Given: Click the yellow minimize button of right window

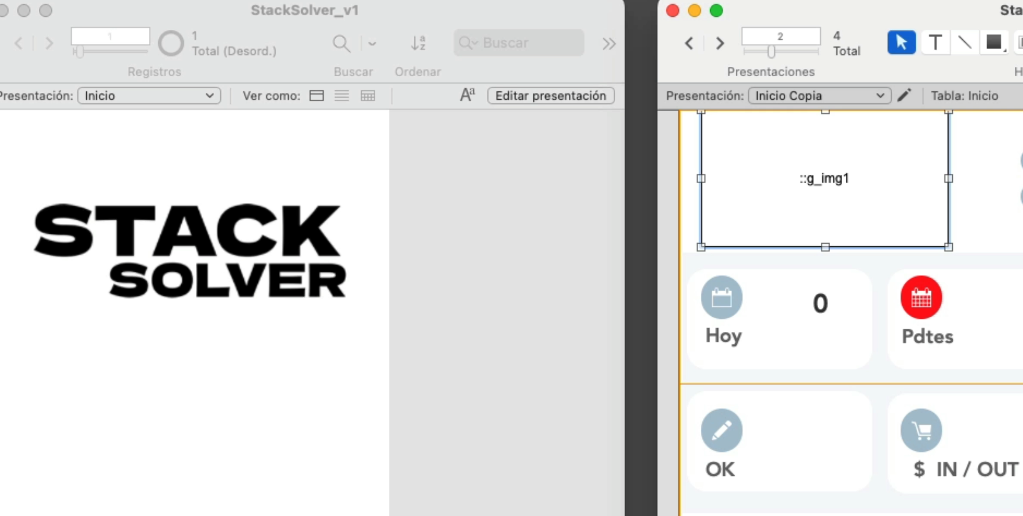Looking at the screenshot, I should 694,10.
